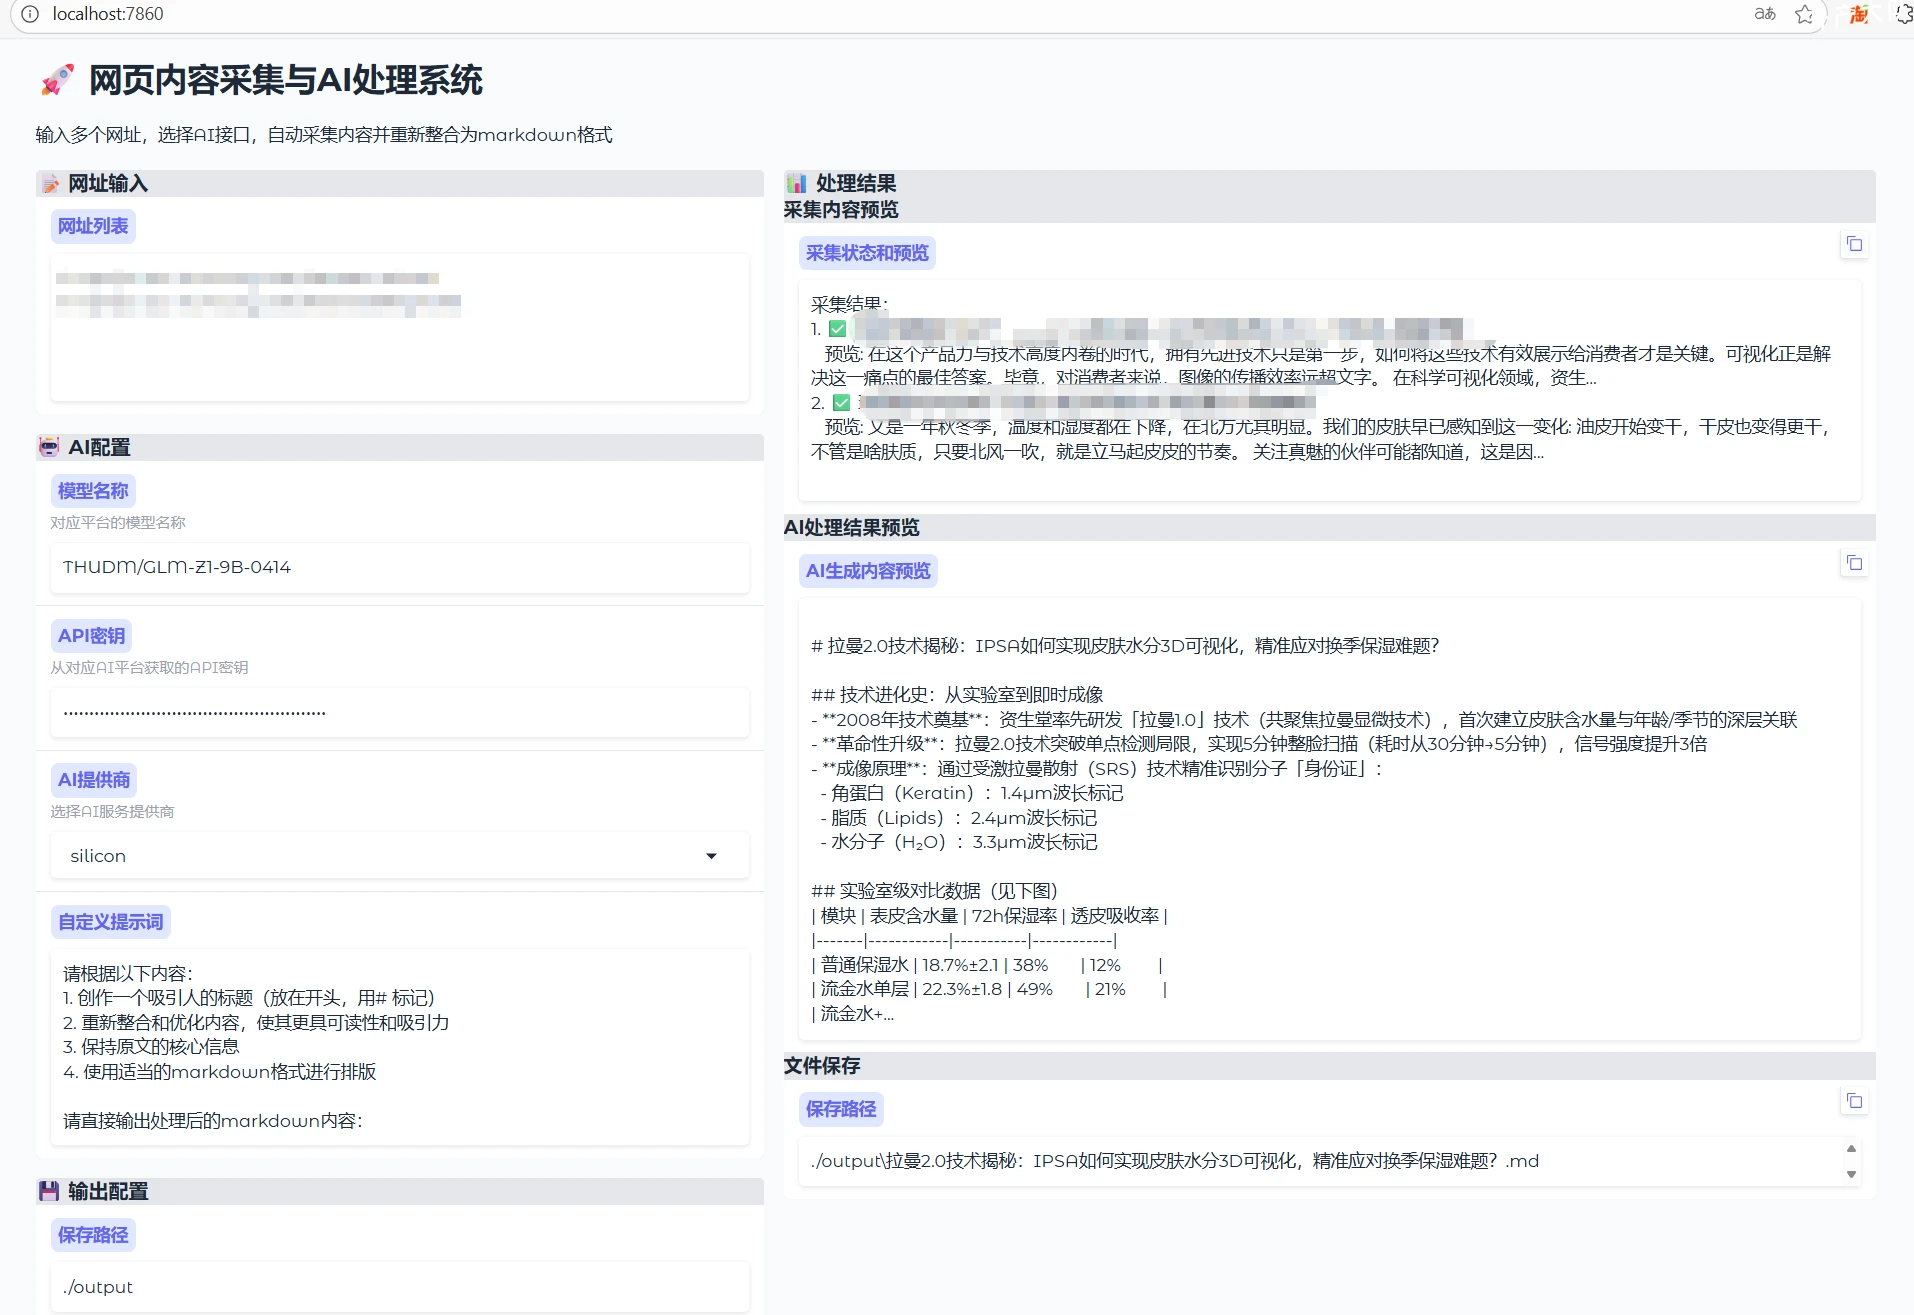Click the '## 技术进化史' line in preview
Screen dimensions: 1914x1315
957,695
